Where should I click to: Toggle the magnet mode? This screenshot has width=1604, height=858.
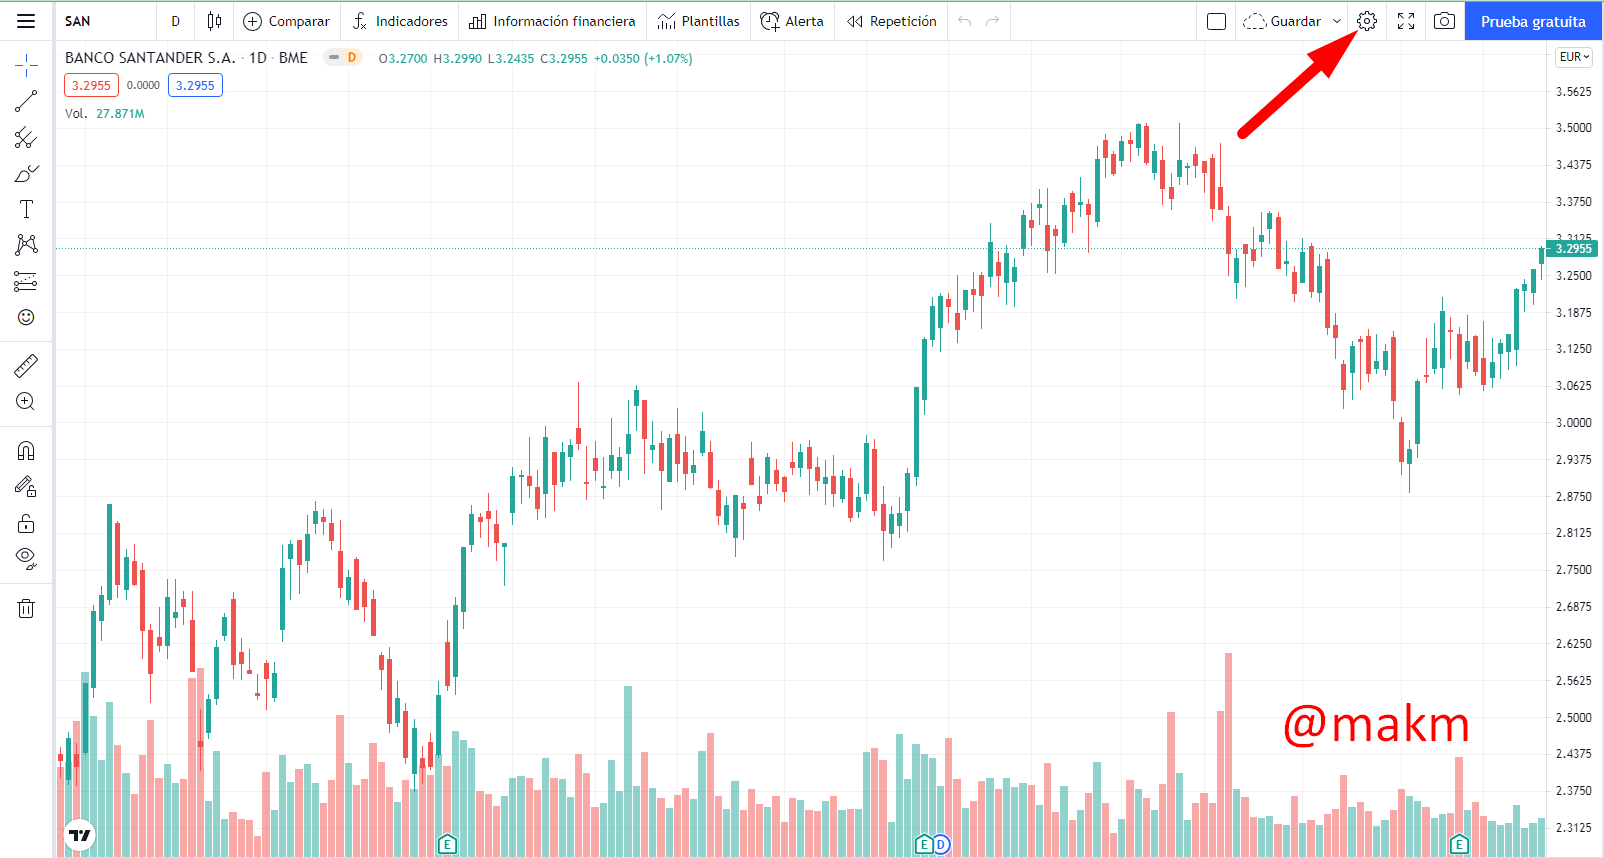coord(26,451)
